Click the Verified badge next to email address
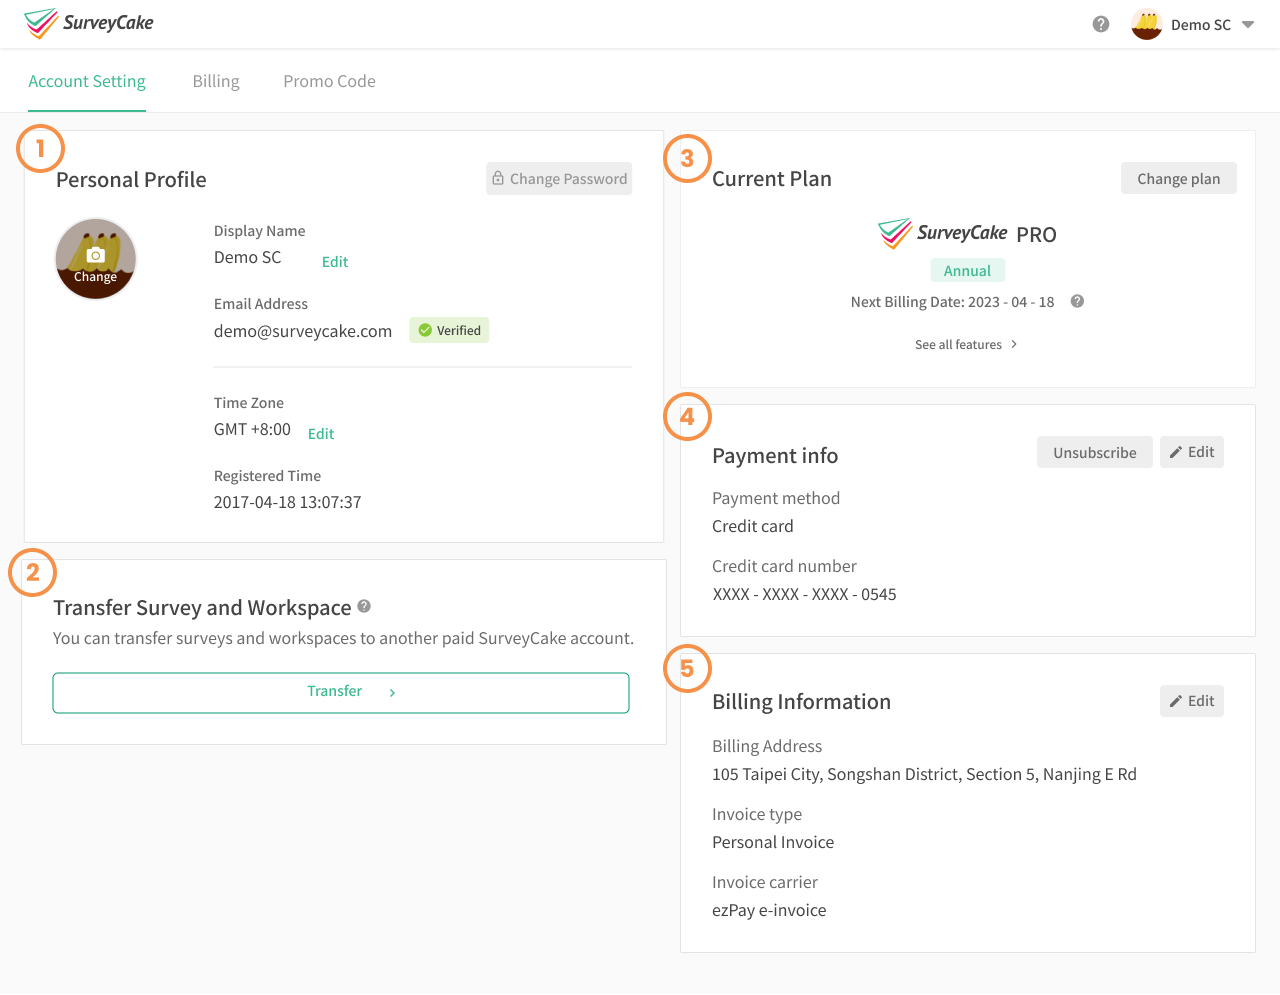Image resolution: width=1280 pixels, height=995 pixels. click(x=449, y=329)
